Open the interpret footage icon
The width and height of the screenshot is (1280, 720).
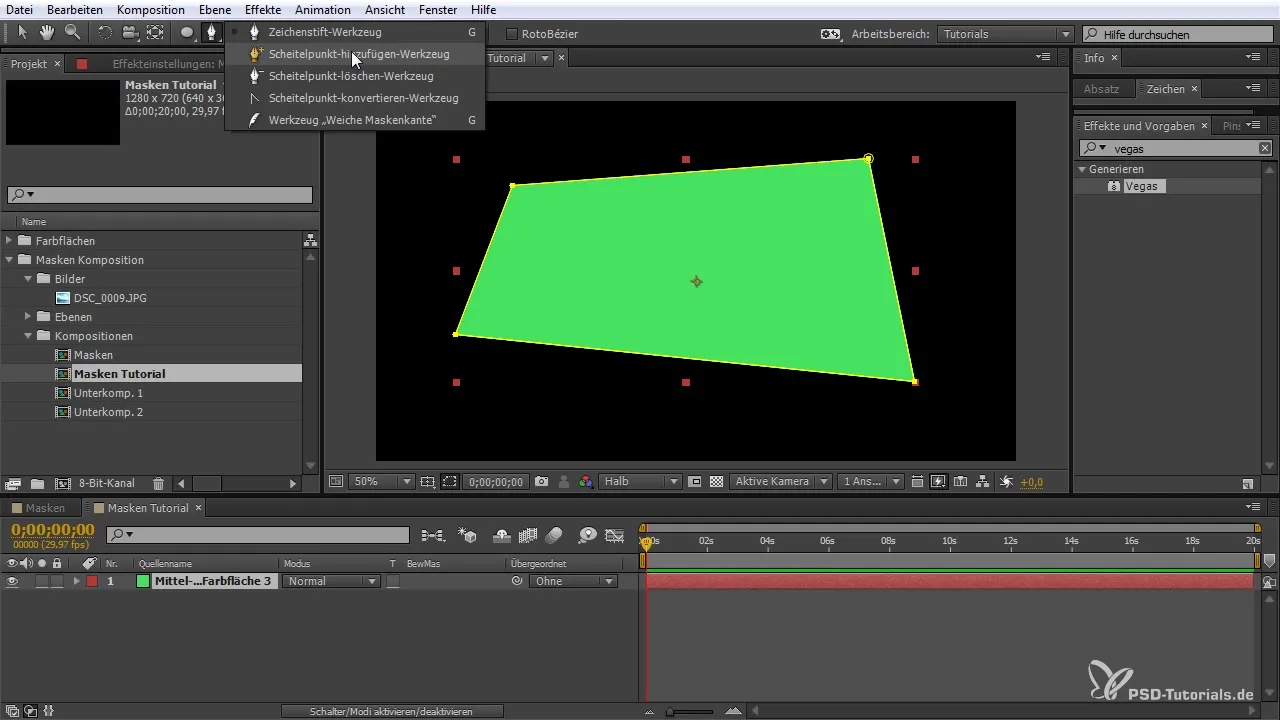[13, 483]
